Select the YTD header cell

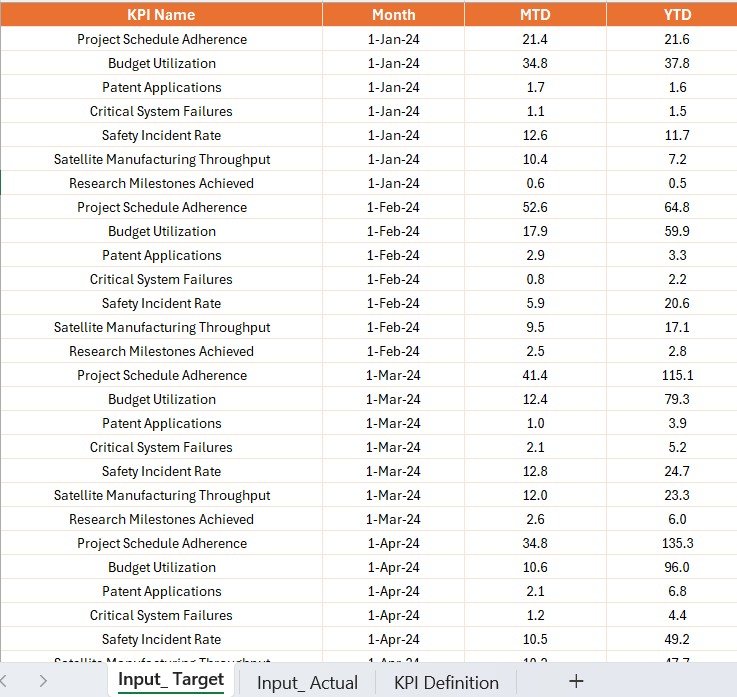677,15
